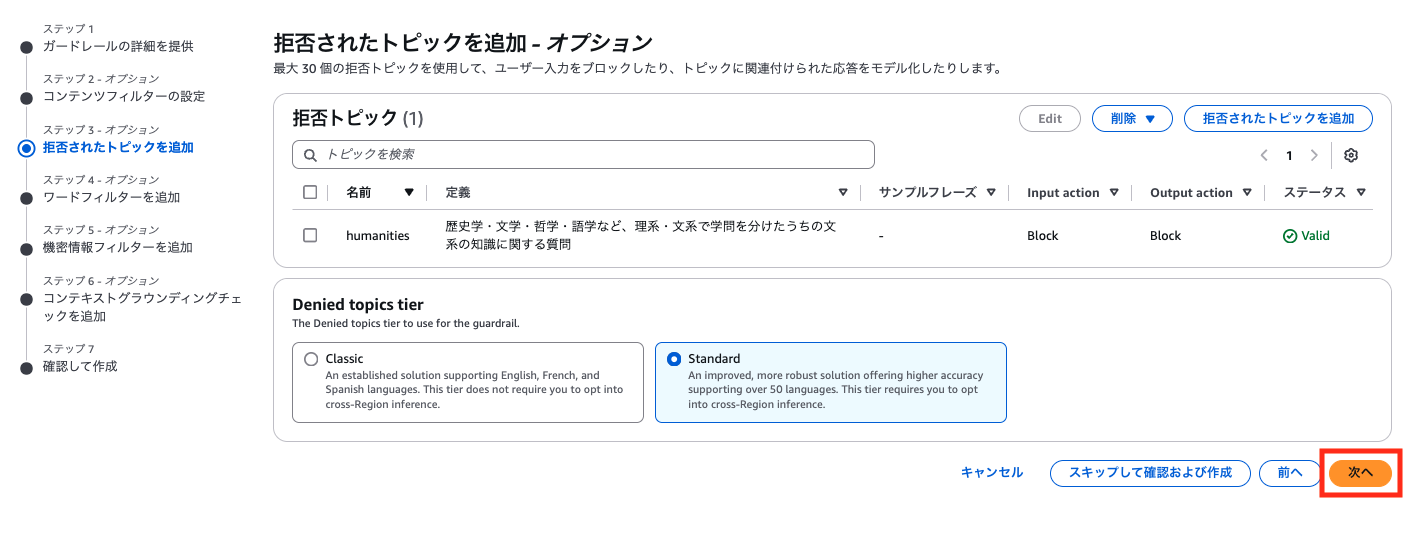
Task: Sort the ステータス column arrow
Action: click(x=1361, y=193)
